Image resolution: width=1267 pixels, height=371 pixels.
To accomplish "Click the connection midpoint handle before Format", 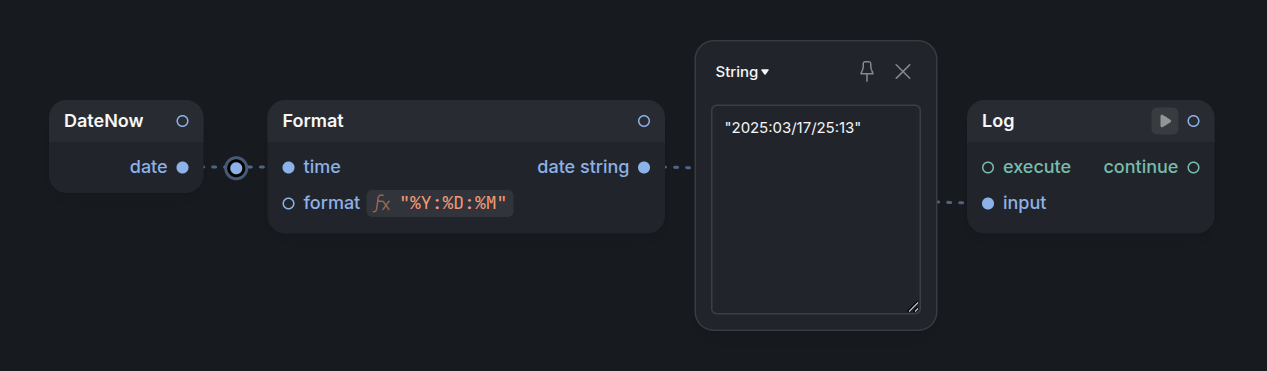I will 236,167.
